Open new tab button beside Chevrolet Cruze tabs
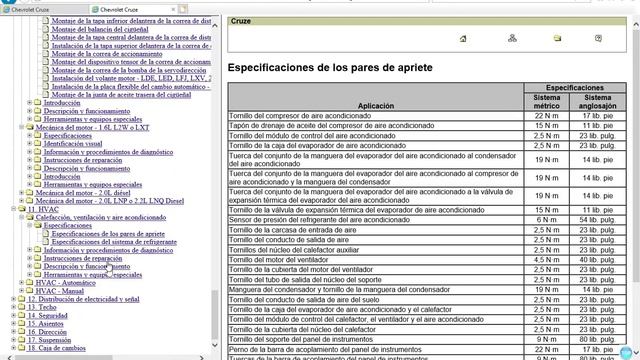Image resolution: width=640 pixels, height=360 pixels. click(x=183, y=9)
